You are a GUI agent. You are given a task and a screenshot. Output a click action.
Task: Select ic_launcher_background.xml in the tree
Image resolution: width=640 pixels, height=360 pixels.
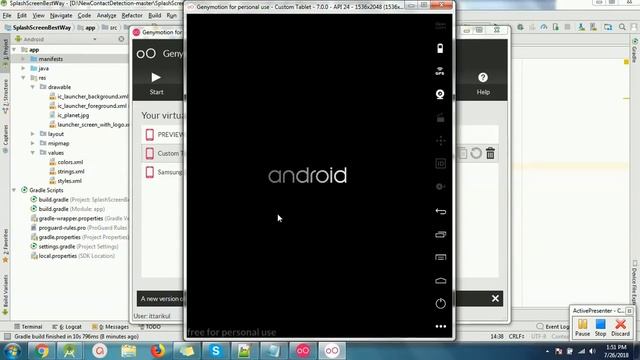pyautogui.click(x=89, y=96)
